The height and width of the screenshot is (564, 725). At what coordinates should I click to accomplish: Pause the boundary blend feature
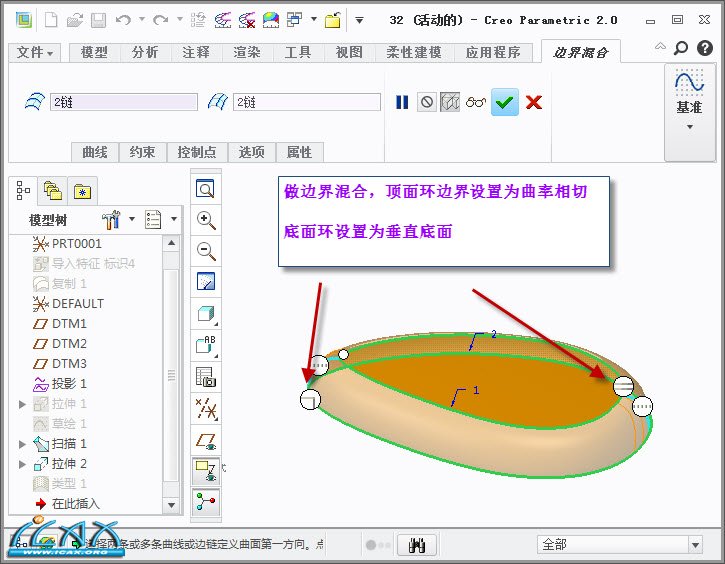[x=402, y=102]
